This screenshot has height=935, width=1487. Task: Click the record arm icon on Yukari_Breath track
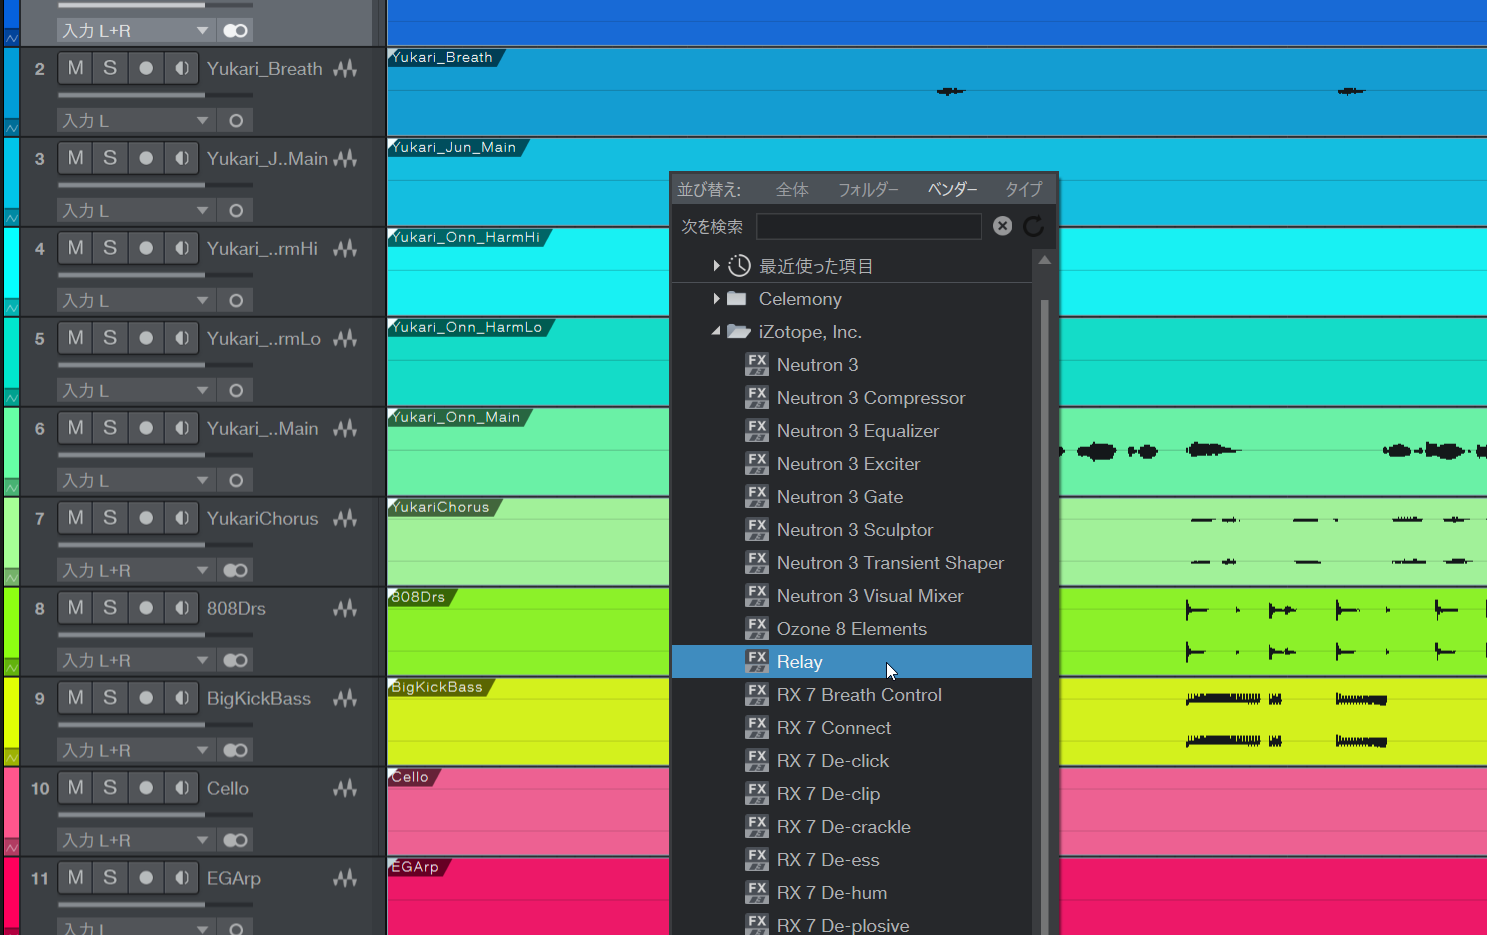(146, 69)
